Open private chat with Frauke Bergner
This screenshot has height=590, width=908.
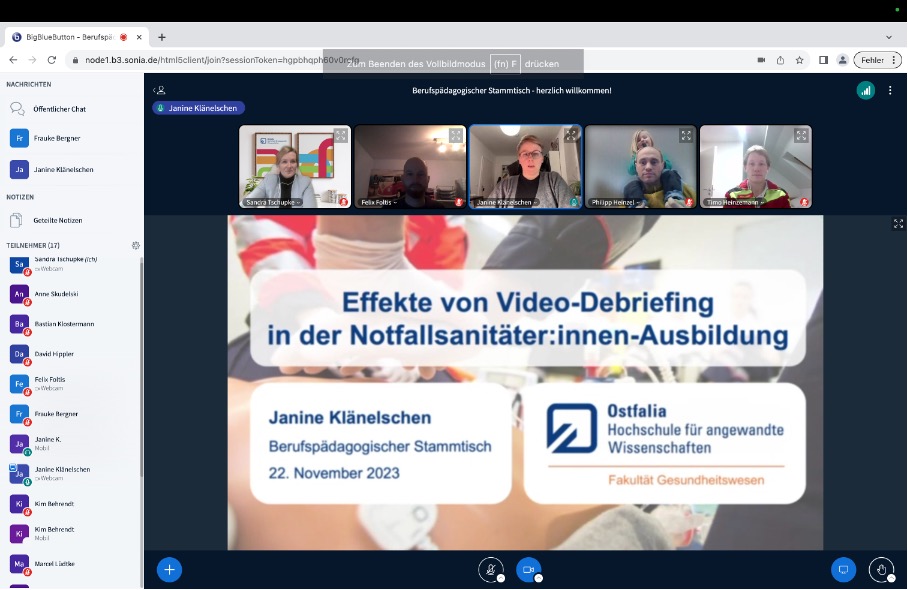(x=57, y=138)
